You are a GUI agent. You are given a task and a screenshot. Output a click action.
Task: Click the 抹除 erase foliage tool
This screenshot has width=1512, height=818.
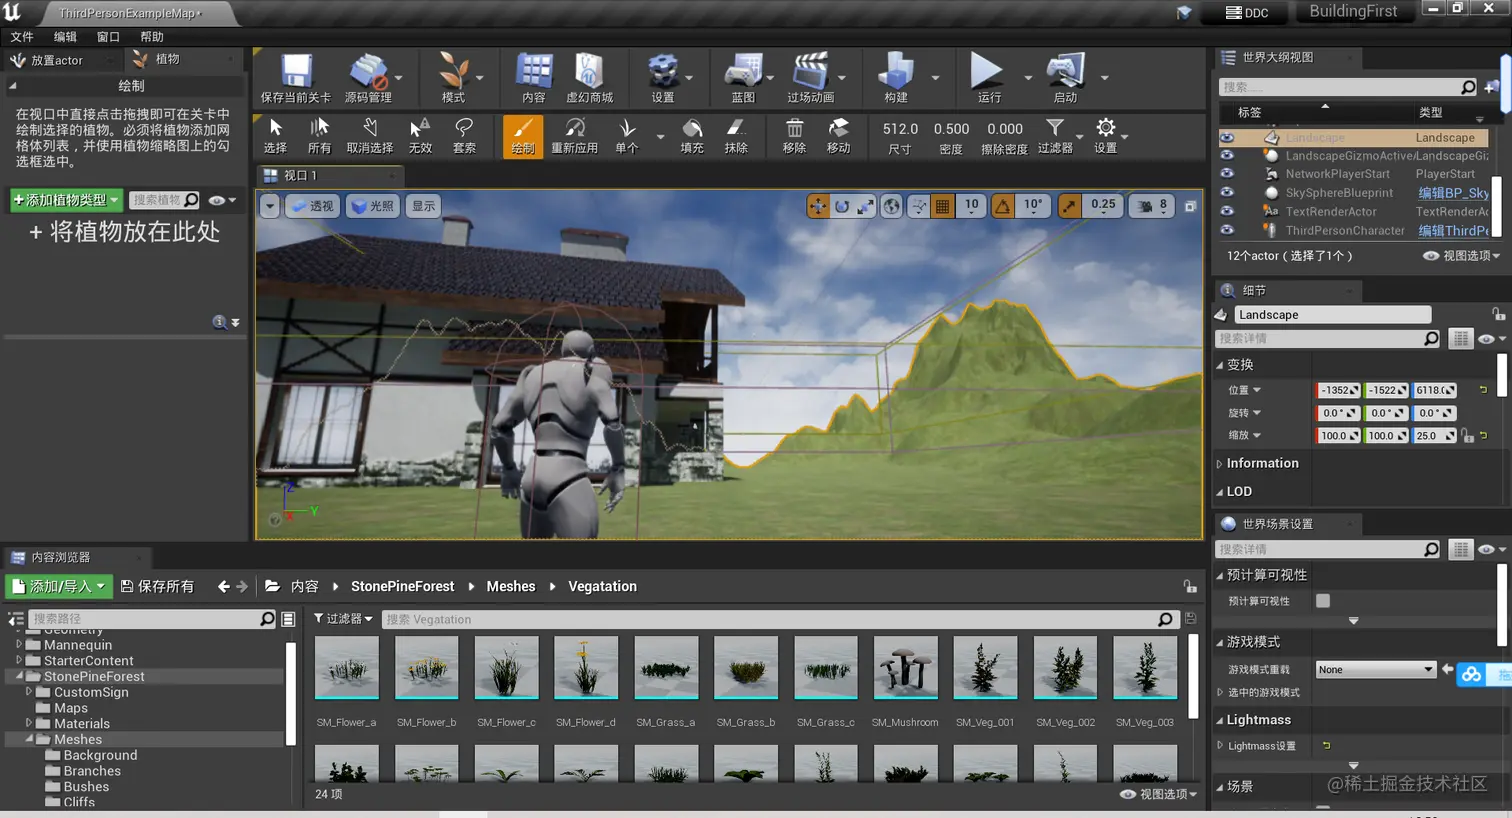click(x=736, y=135)
